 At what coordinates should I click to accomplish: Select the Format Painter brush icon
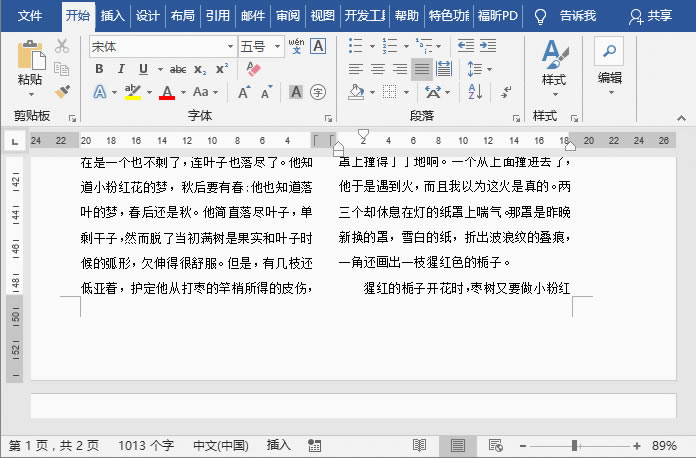pos(63,92)
